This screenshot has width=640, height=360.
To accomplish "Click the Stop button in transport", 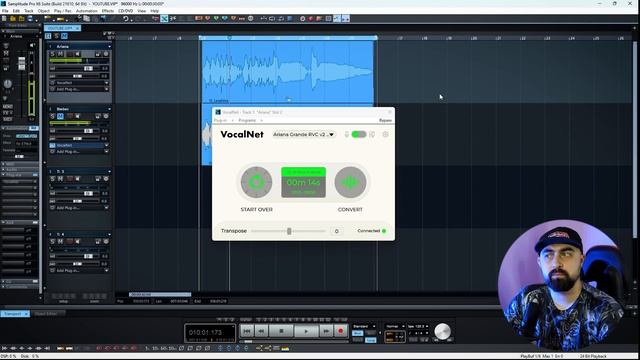I will (281, 331).
